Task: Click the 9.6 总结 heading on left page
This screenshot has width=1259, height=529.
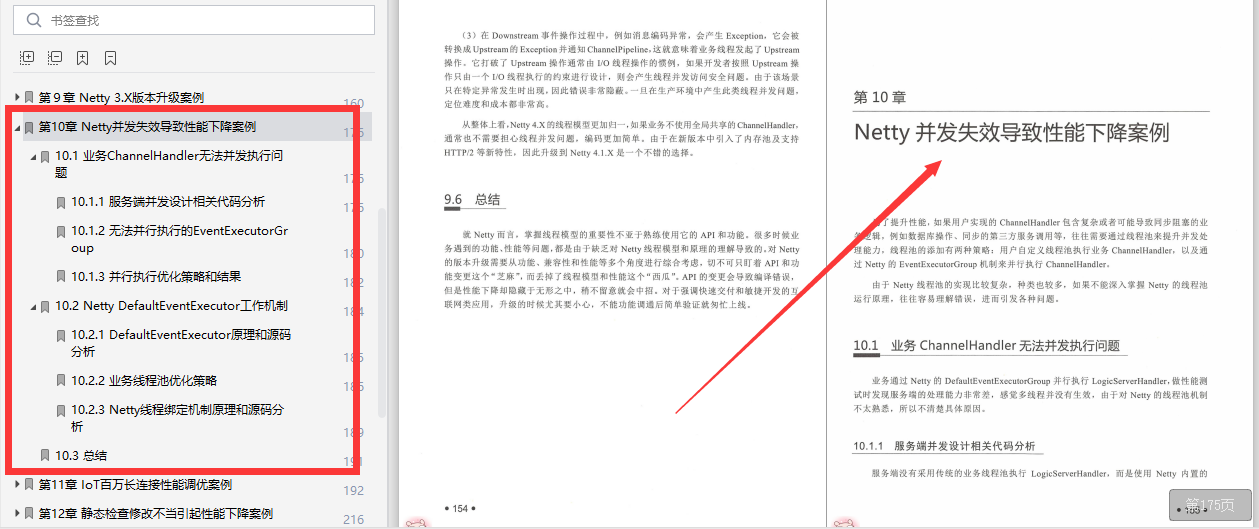Action: (472, 200)
